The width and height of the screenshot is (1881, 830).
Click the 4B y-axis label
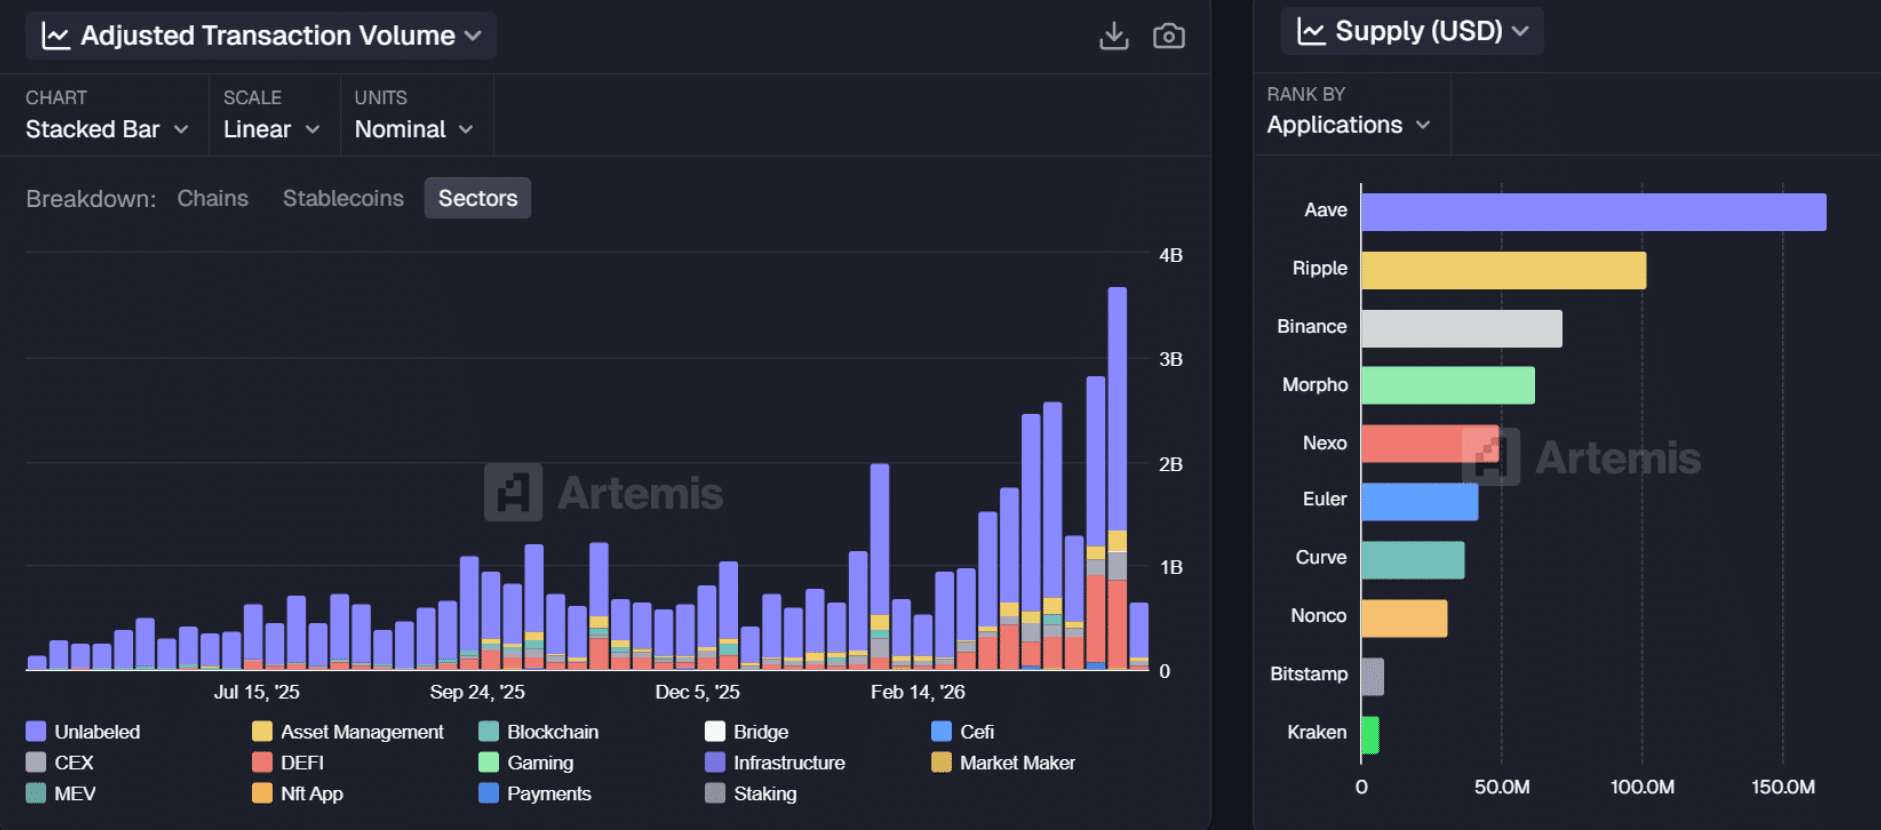click(1171, 255)
